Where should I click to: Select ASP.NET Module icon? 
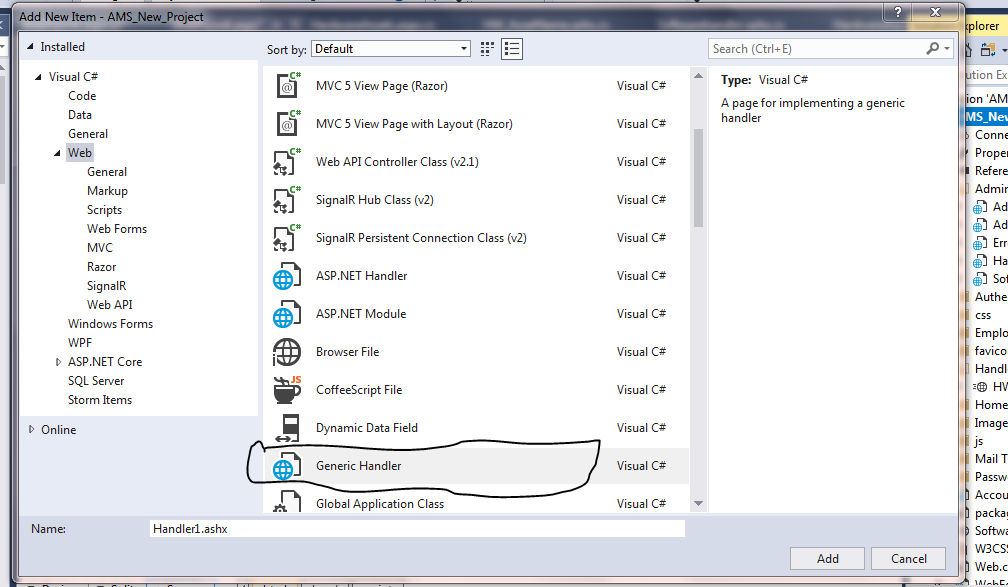point(287,314)
